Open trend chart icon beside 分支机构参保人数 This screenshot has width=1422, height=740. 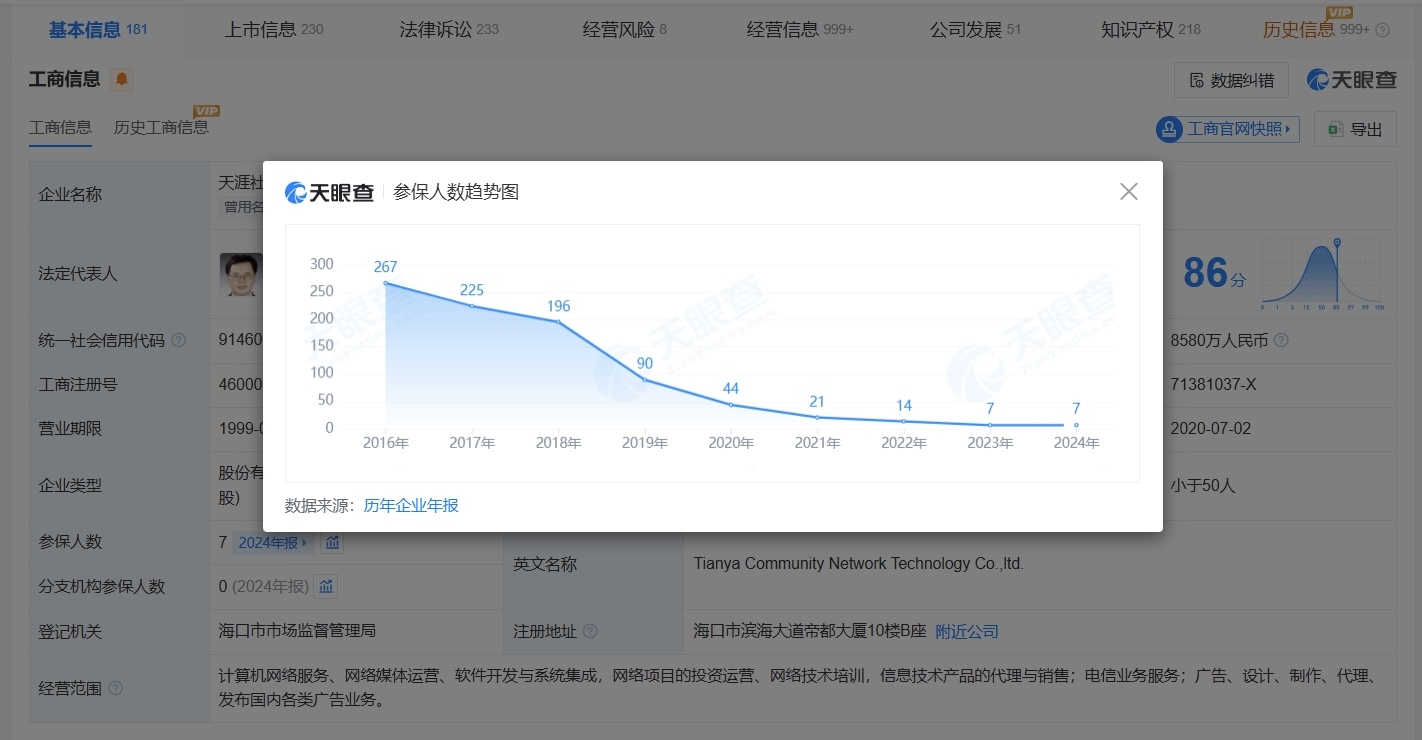click(326, 586)
